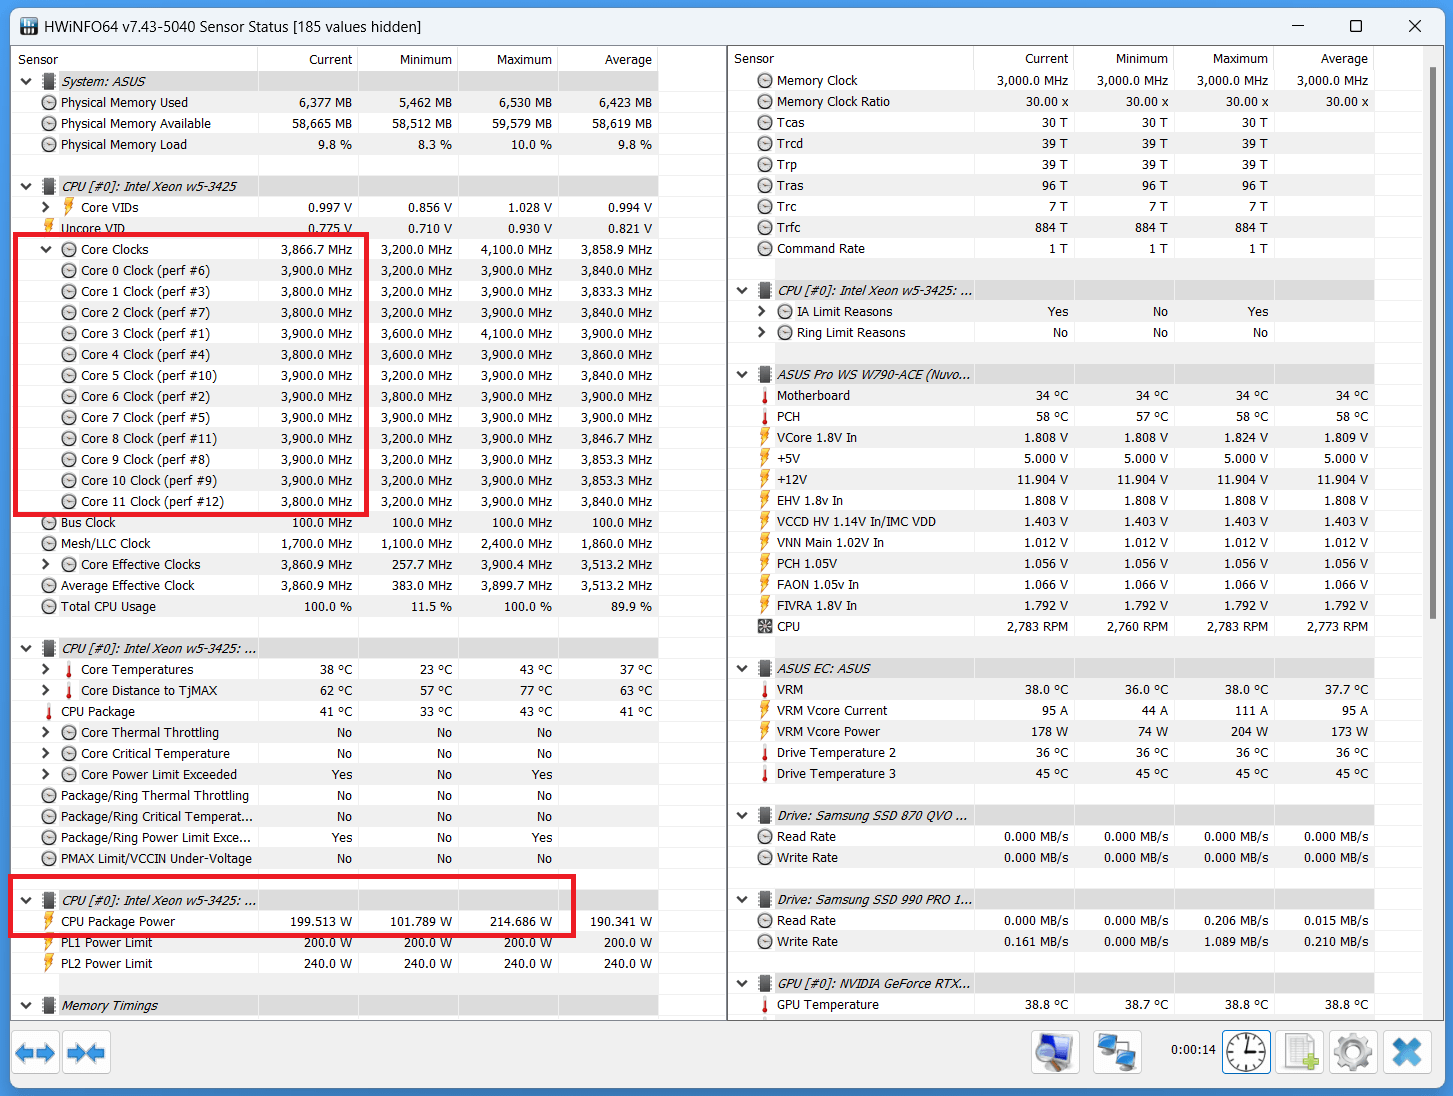The height and width of the screenshot is (1096, 1453).
Task: Expand the Core Effective Clocks group
Action: tap(46, 564)
